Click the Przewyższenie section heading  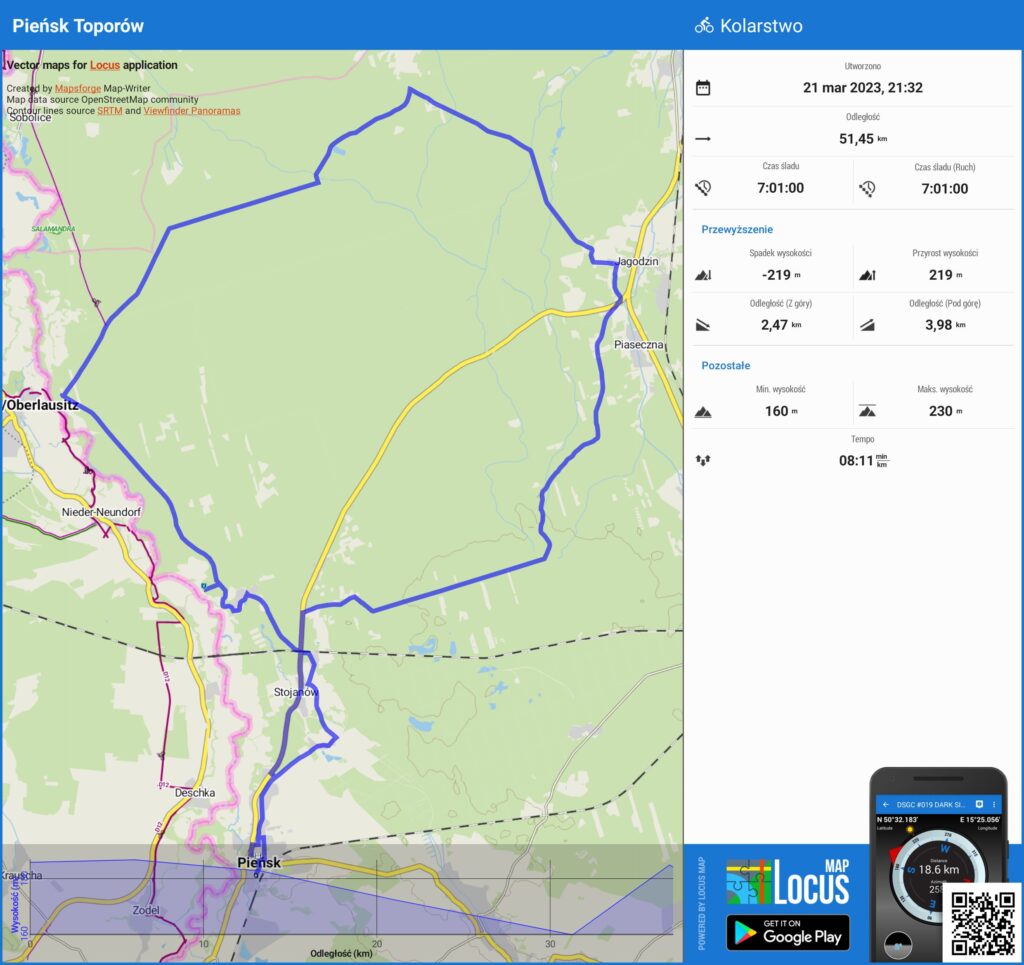737,229
